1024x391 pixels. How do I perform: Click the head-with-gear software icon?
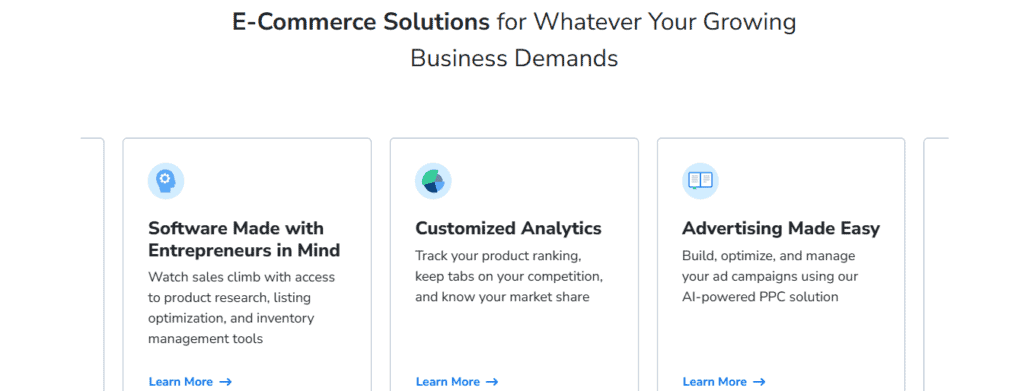(166, 181)
